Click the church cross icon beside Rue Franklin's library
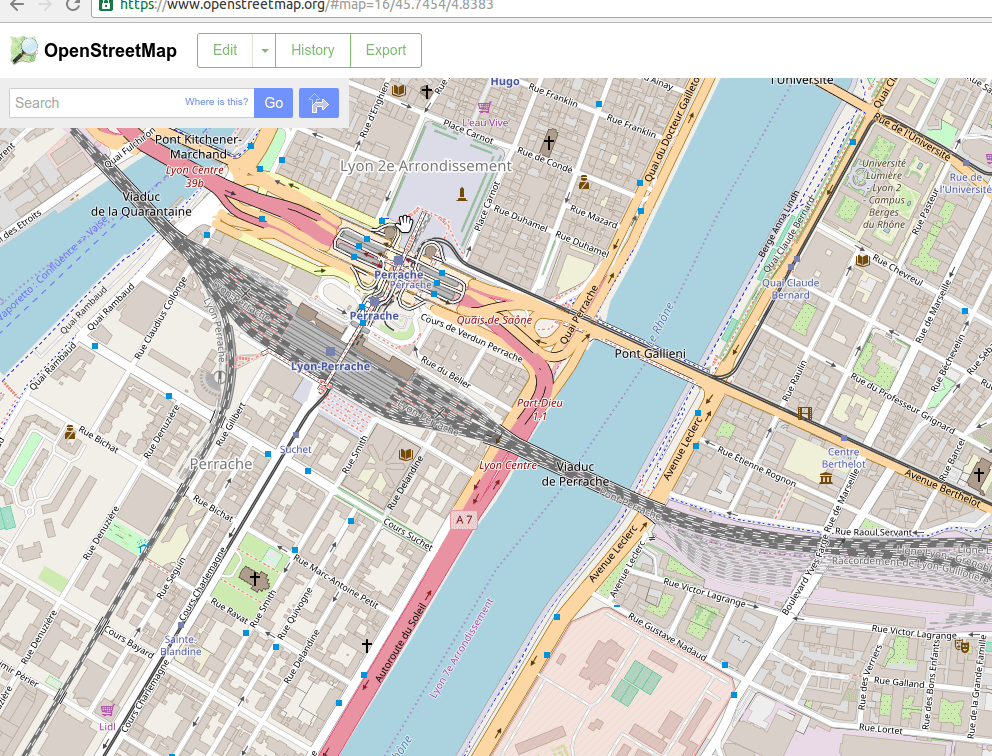This screenshot has height=756, width=992. coord(427,92)
